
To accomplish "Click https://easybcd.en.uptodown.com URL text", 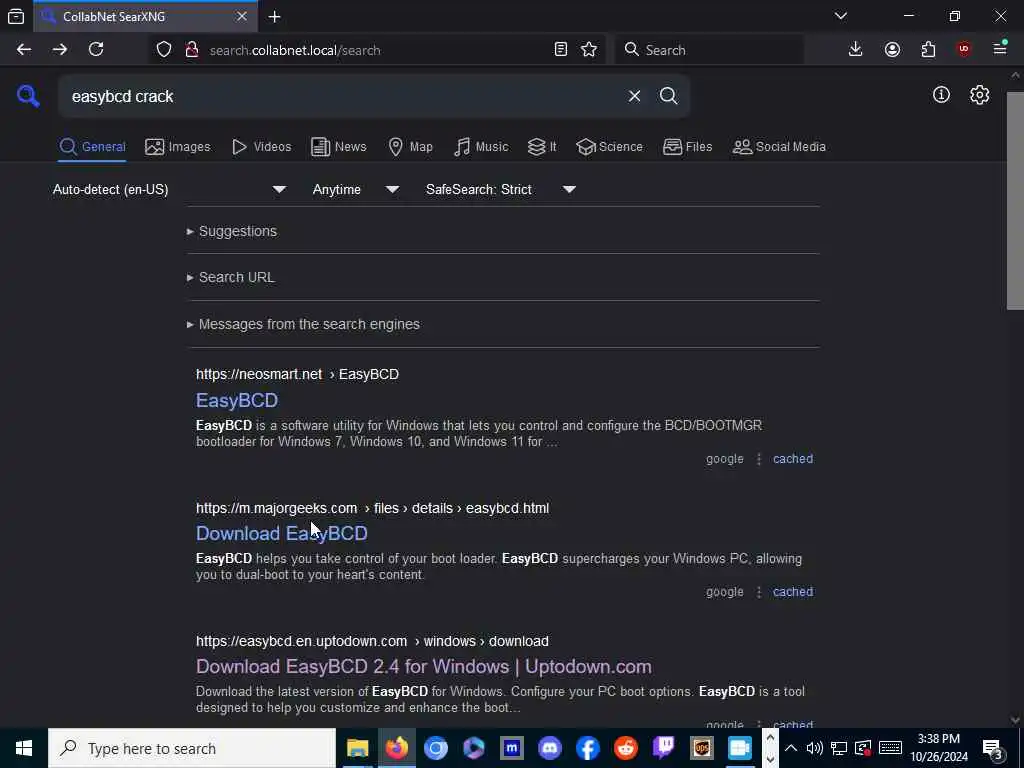I will (x=302, y=641).
